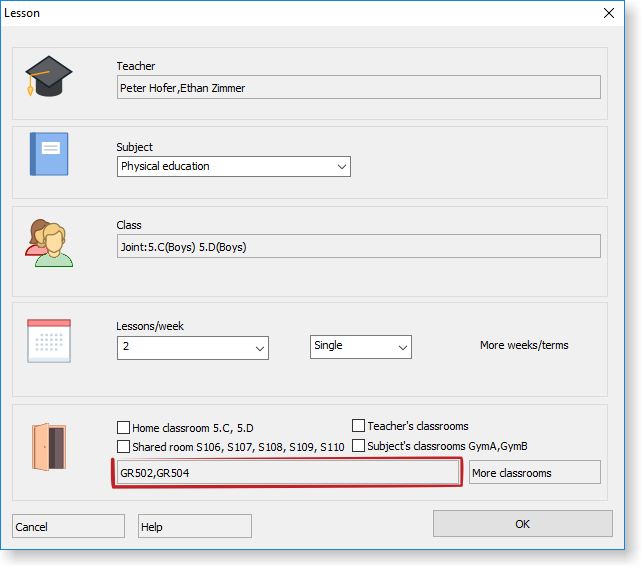The width and height of the screenshot is (642, 567).
Task: Select the classroom field showing GR502,GR504
Action: [x=286, y=473]
